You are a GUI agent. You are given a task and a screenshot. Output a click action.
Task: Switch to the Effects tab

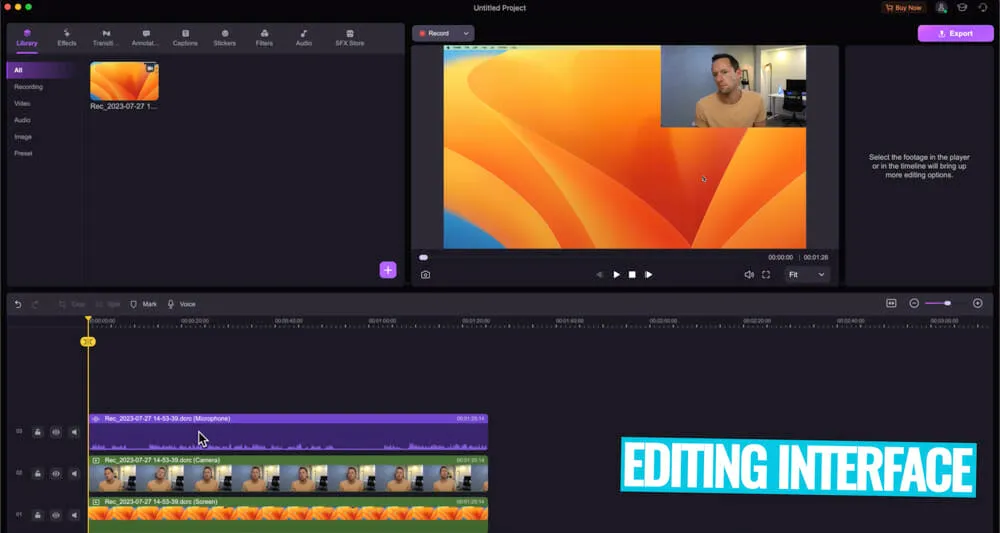pyautogui.click(x=67, y=38)
